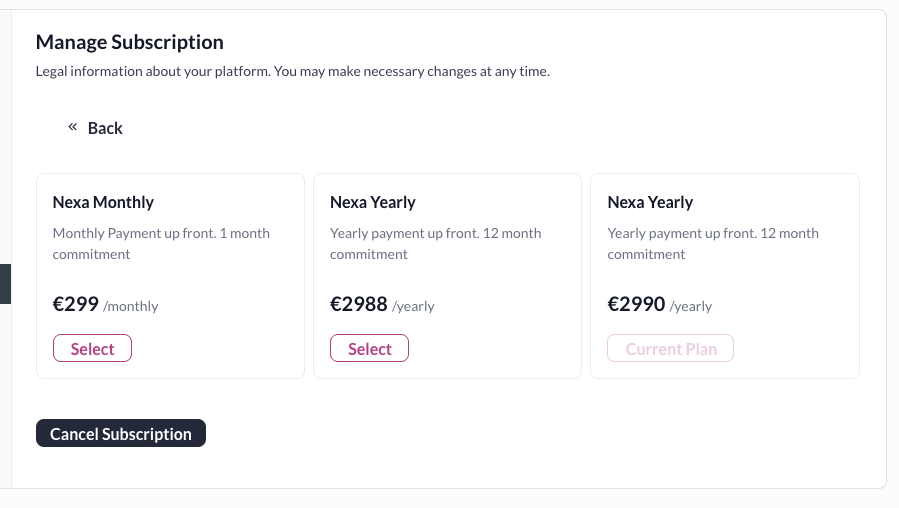The height and width of the screenshot is (508, 899).
Task: Select the Nexa Monthly plan
Action: (x=92, y=349)
